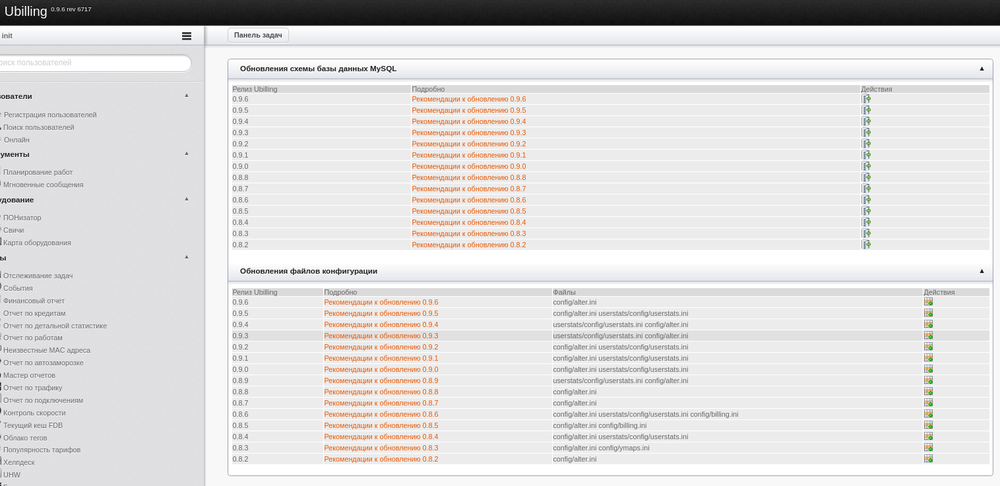Open Карта оборудования sidebar item
The image size is (1000, 486).
tap(37, 243)
